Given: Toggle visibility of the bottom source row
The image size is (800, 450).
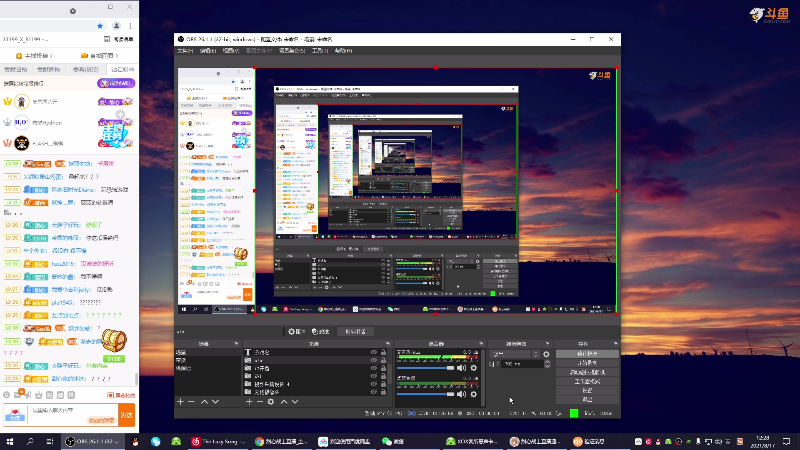Looking at the screenshot, I should tap(373, 392).
